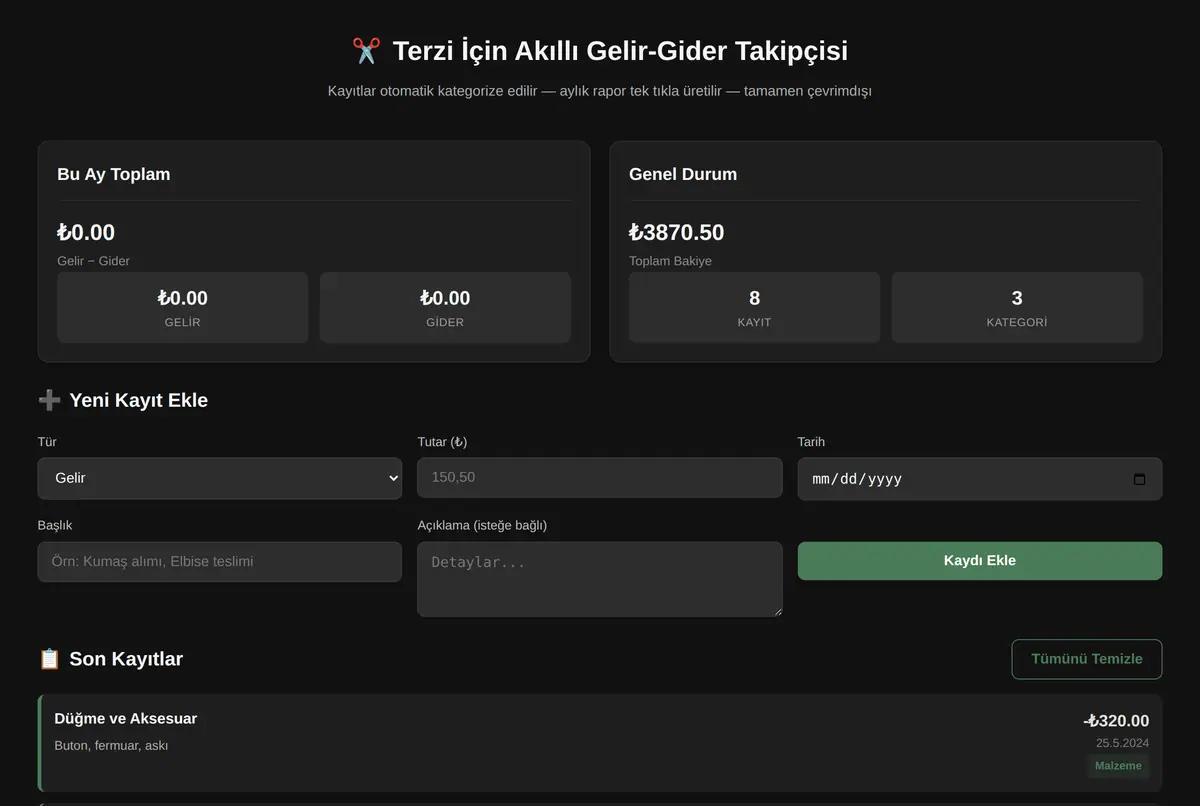Click the KATEGORİ count tile showing 3
Screen dimensions: 1200x806
pos(1017,308)
